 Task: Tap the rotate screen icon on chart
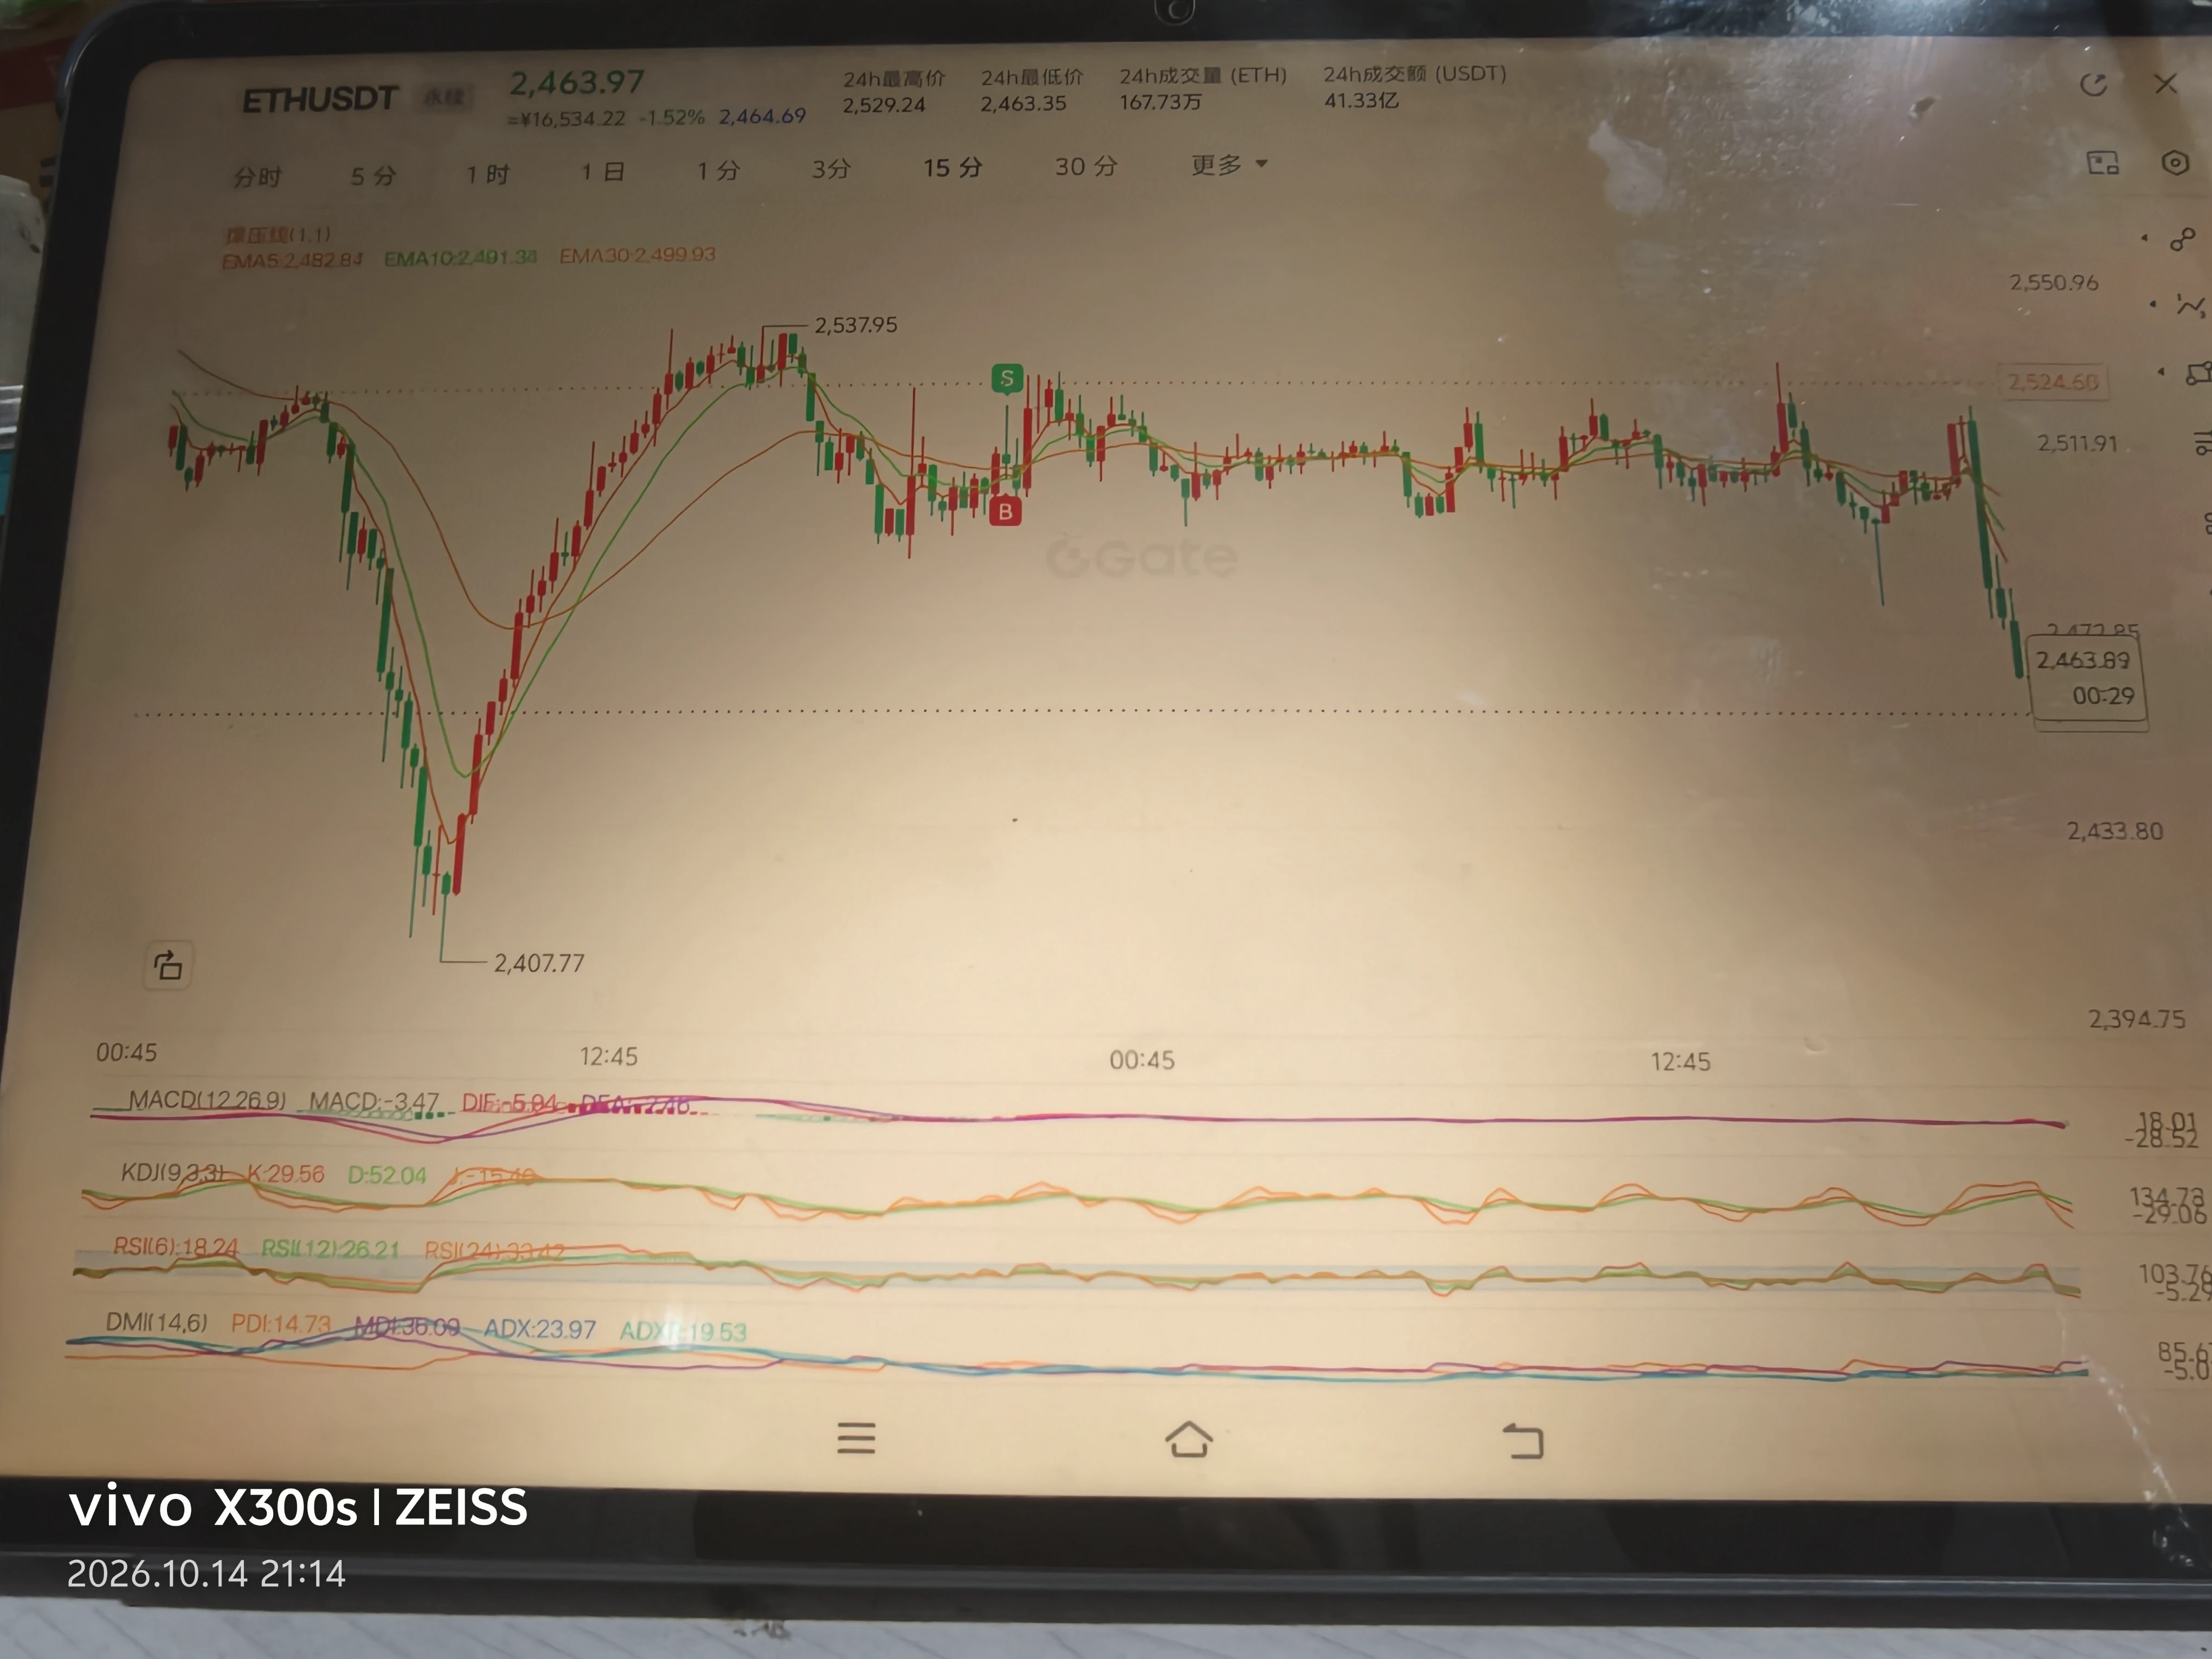coord(168,965)
